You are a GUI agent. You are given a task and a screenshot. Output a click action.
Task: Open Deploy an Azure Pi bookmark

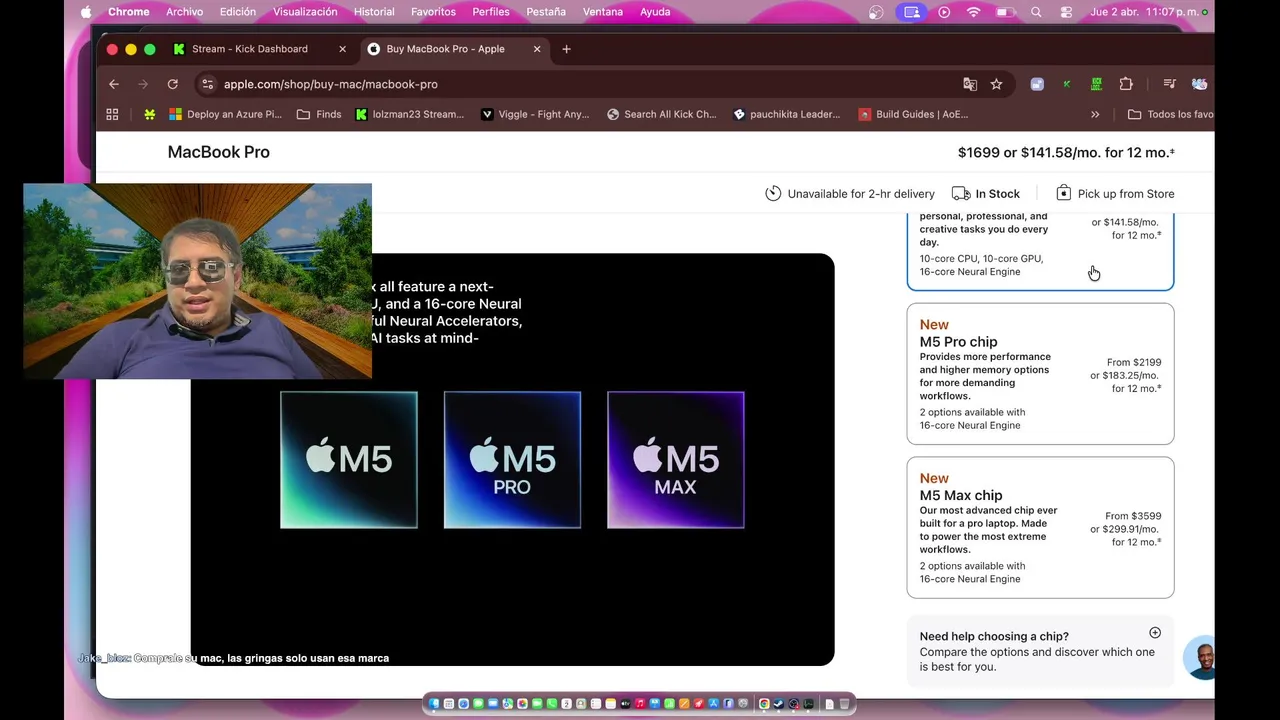pyautogui.click(x=225, y=114)
